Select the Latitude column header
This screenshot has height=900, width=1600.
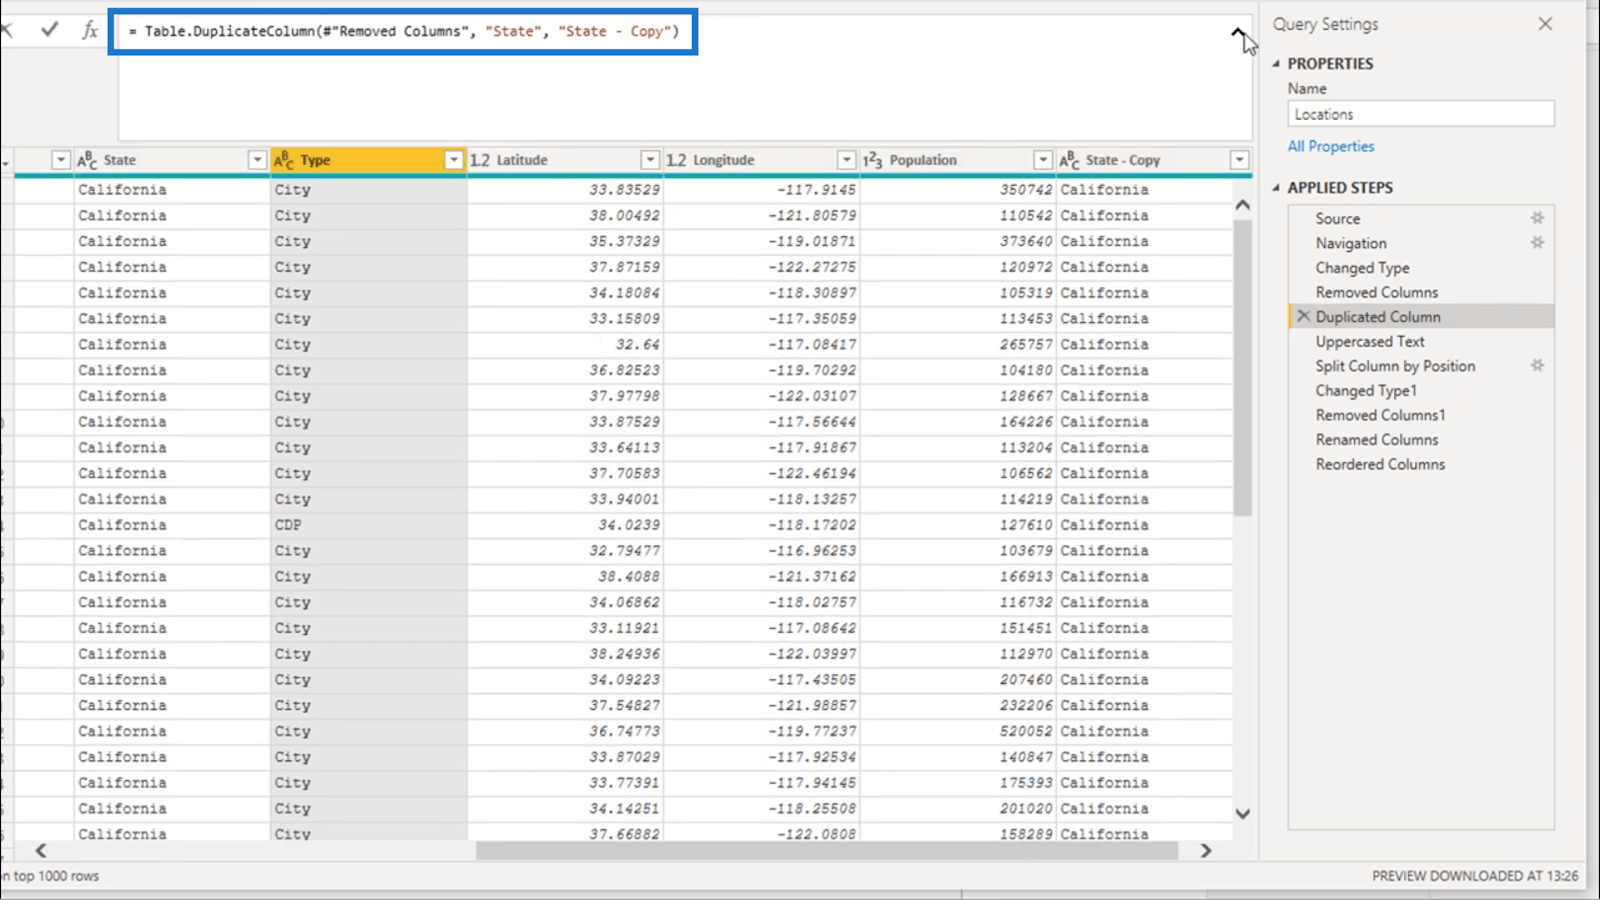coord(564,160)
